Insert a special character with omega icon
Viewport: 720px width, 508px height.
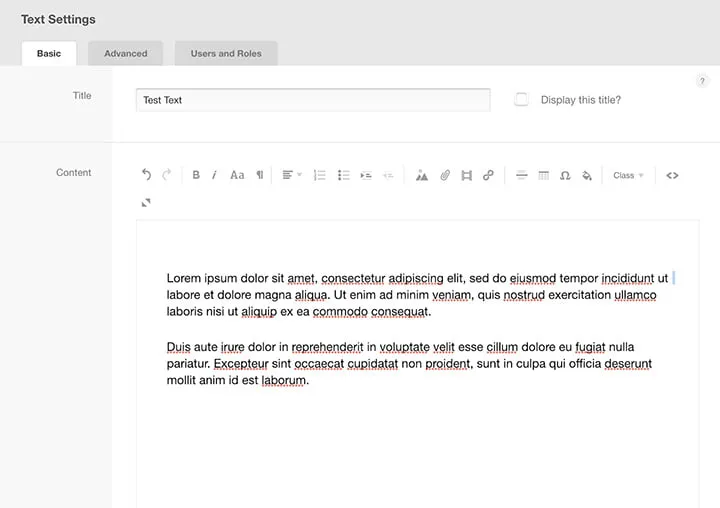pyautogui.click(x=565, y=175)
